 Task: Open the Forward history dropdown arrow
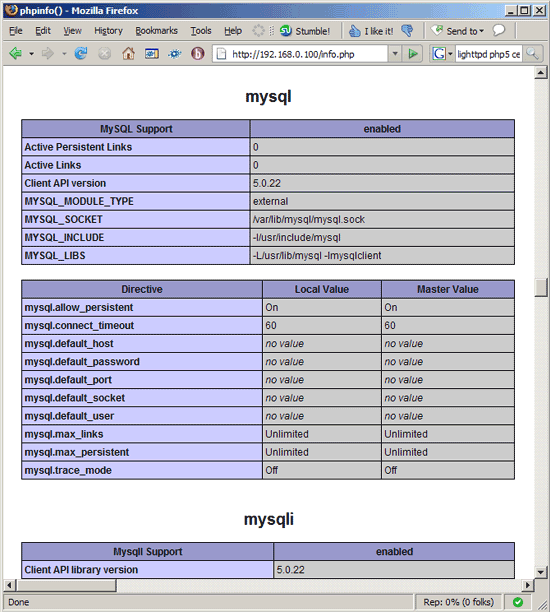pyautogui.click(x=64, y=54)
